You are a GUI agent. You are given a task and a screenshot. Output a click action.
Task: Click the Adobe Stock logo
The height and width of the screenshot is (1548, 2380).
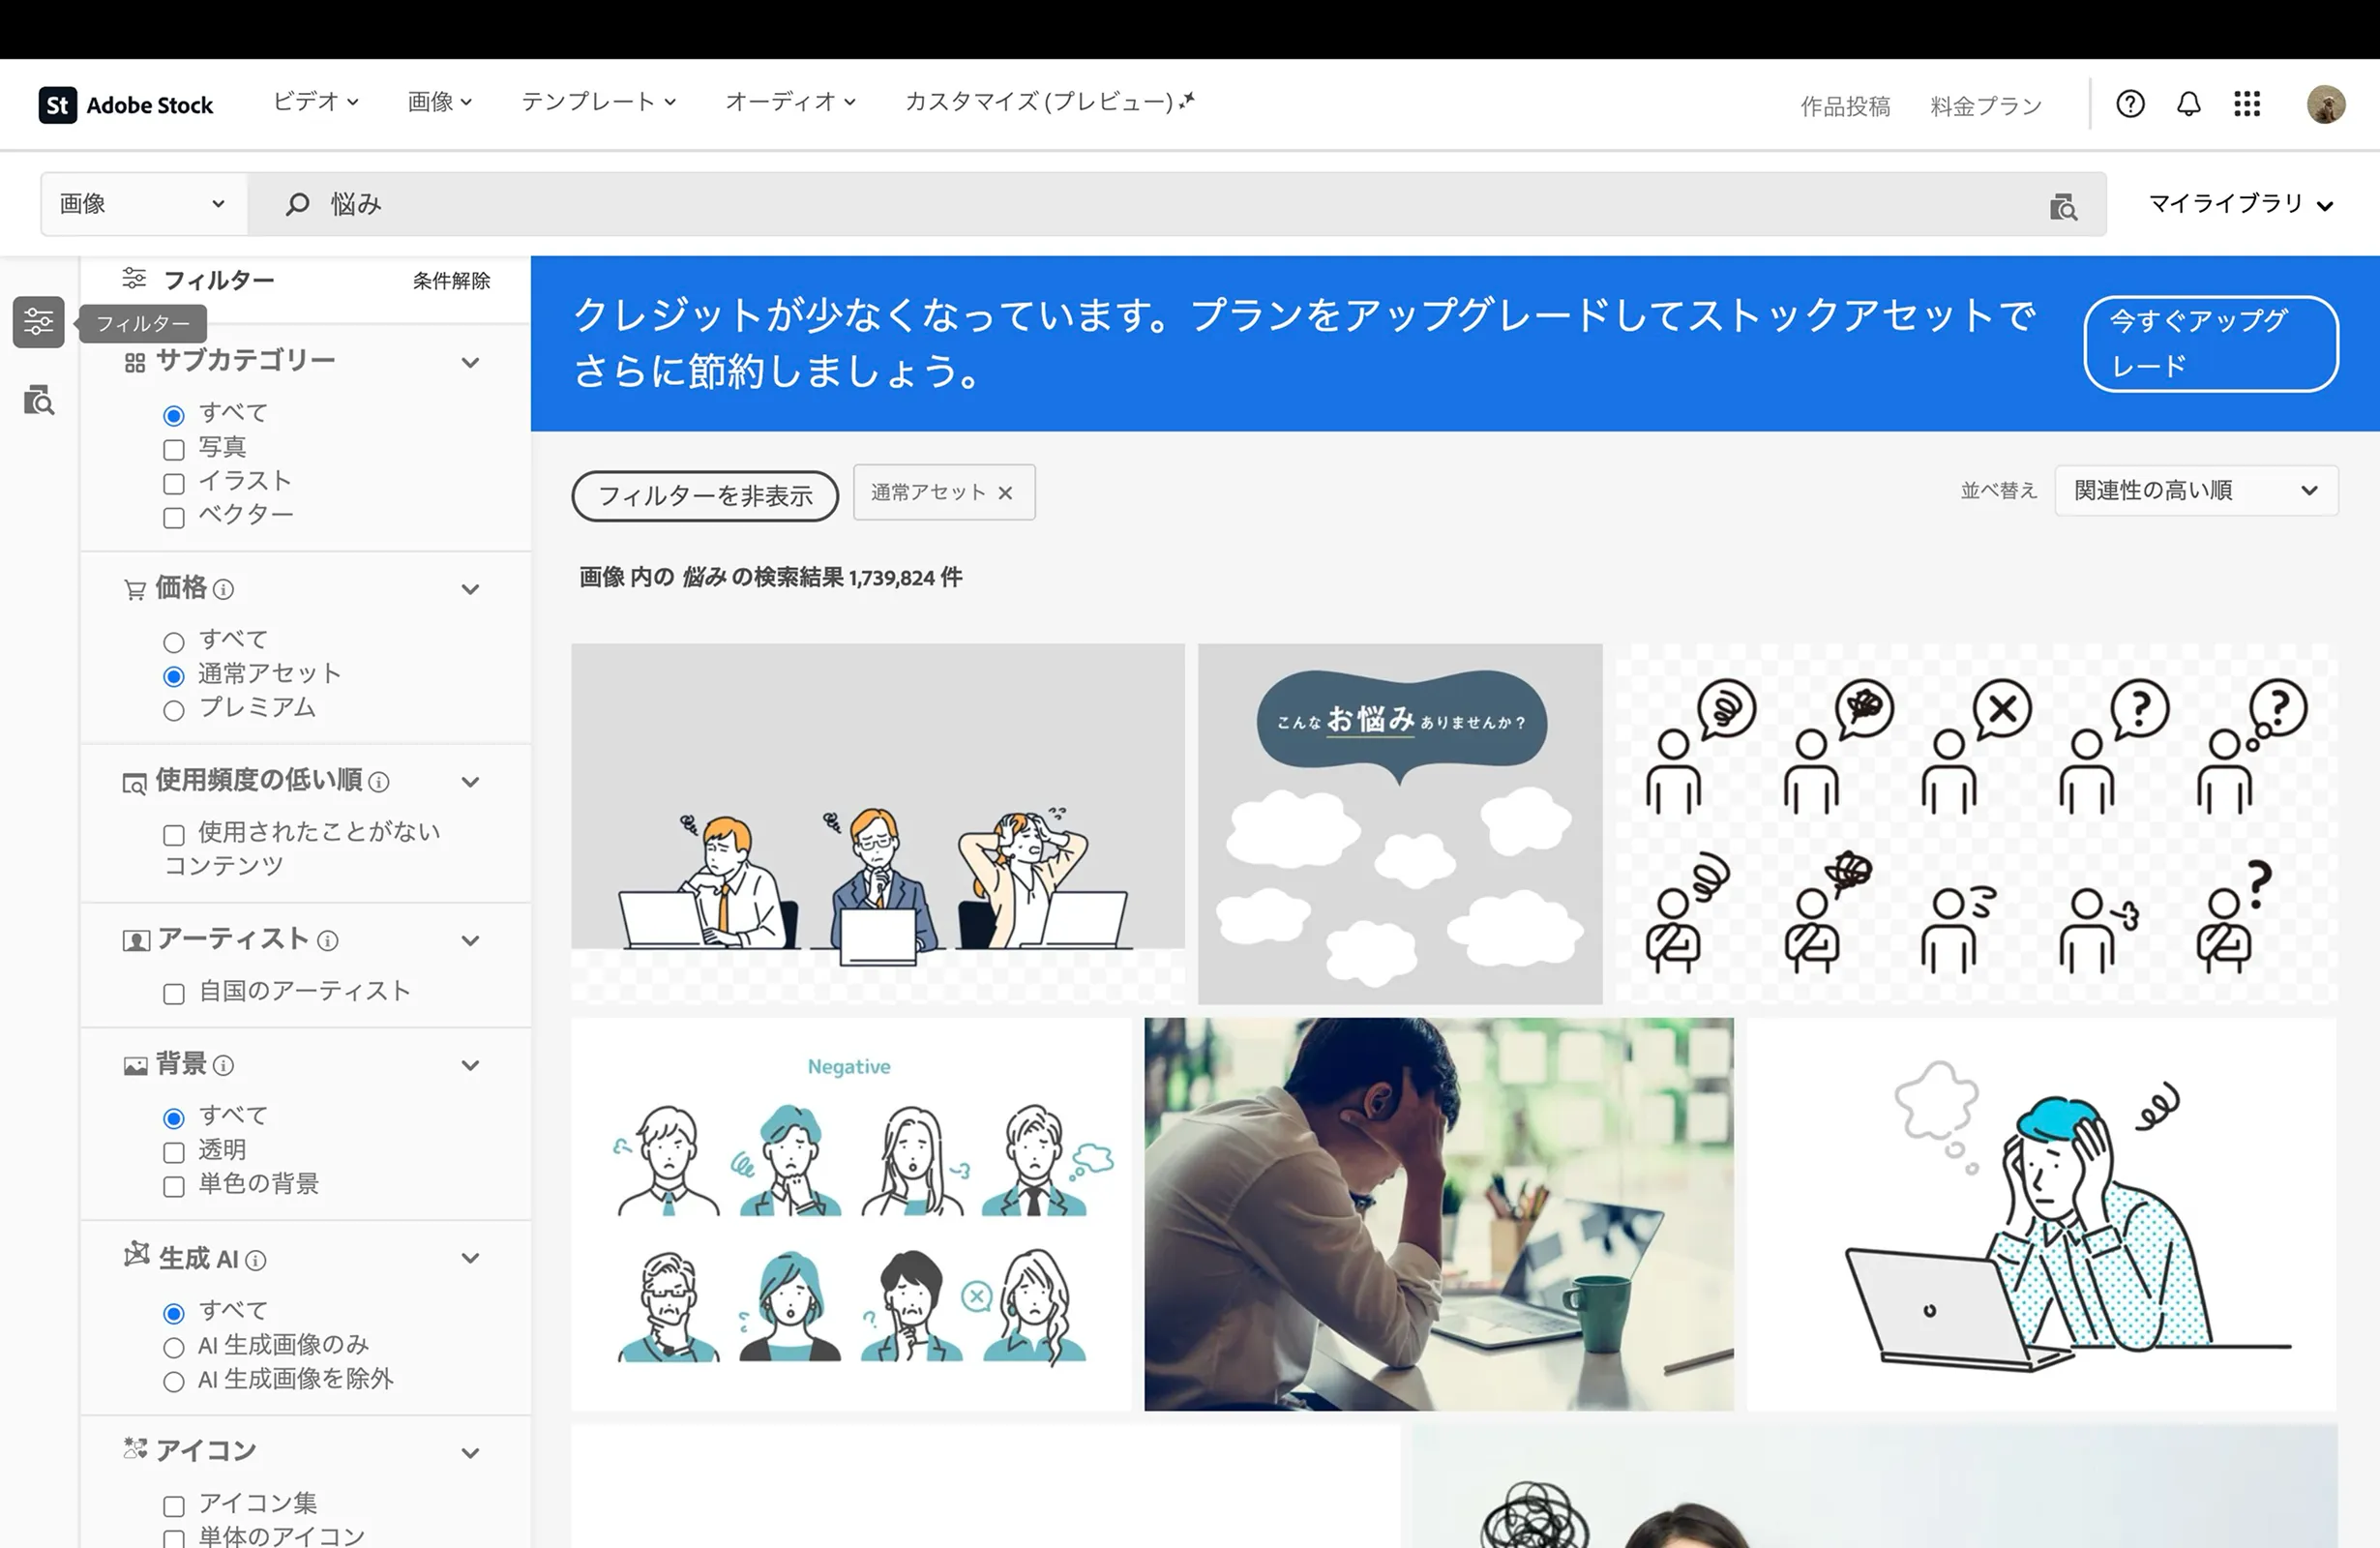click(126, 105)
